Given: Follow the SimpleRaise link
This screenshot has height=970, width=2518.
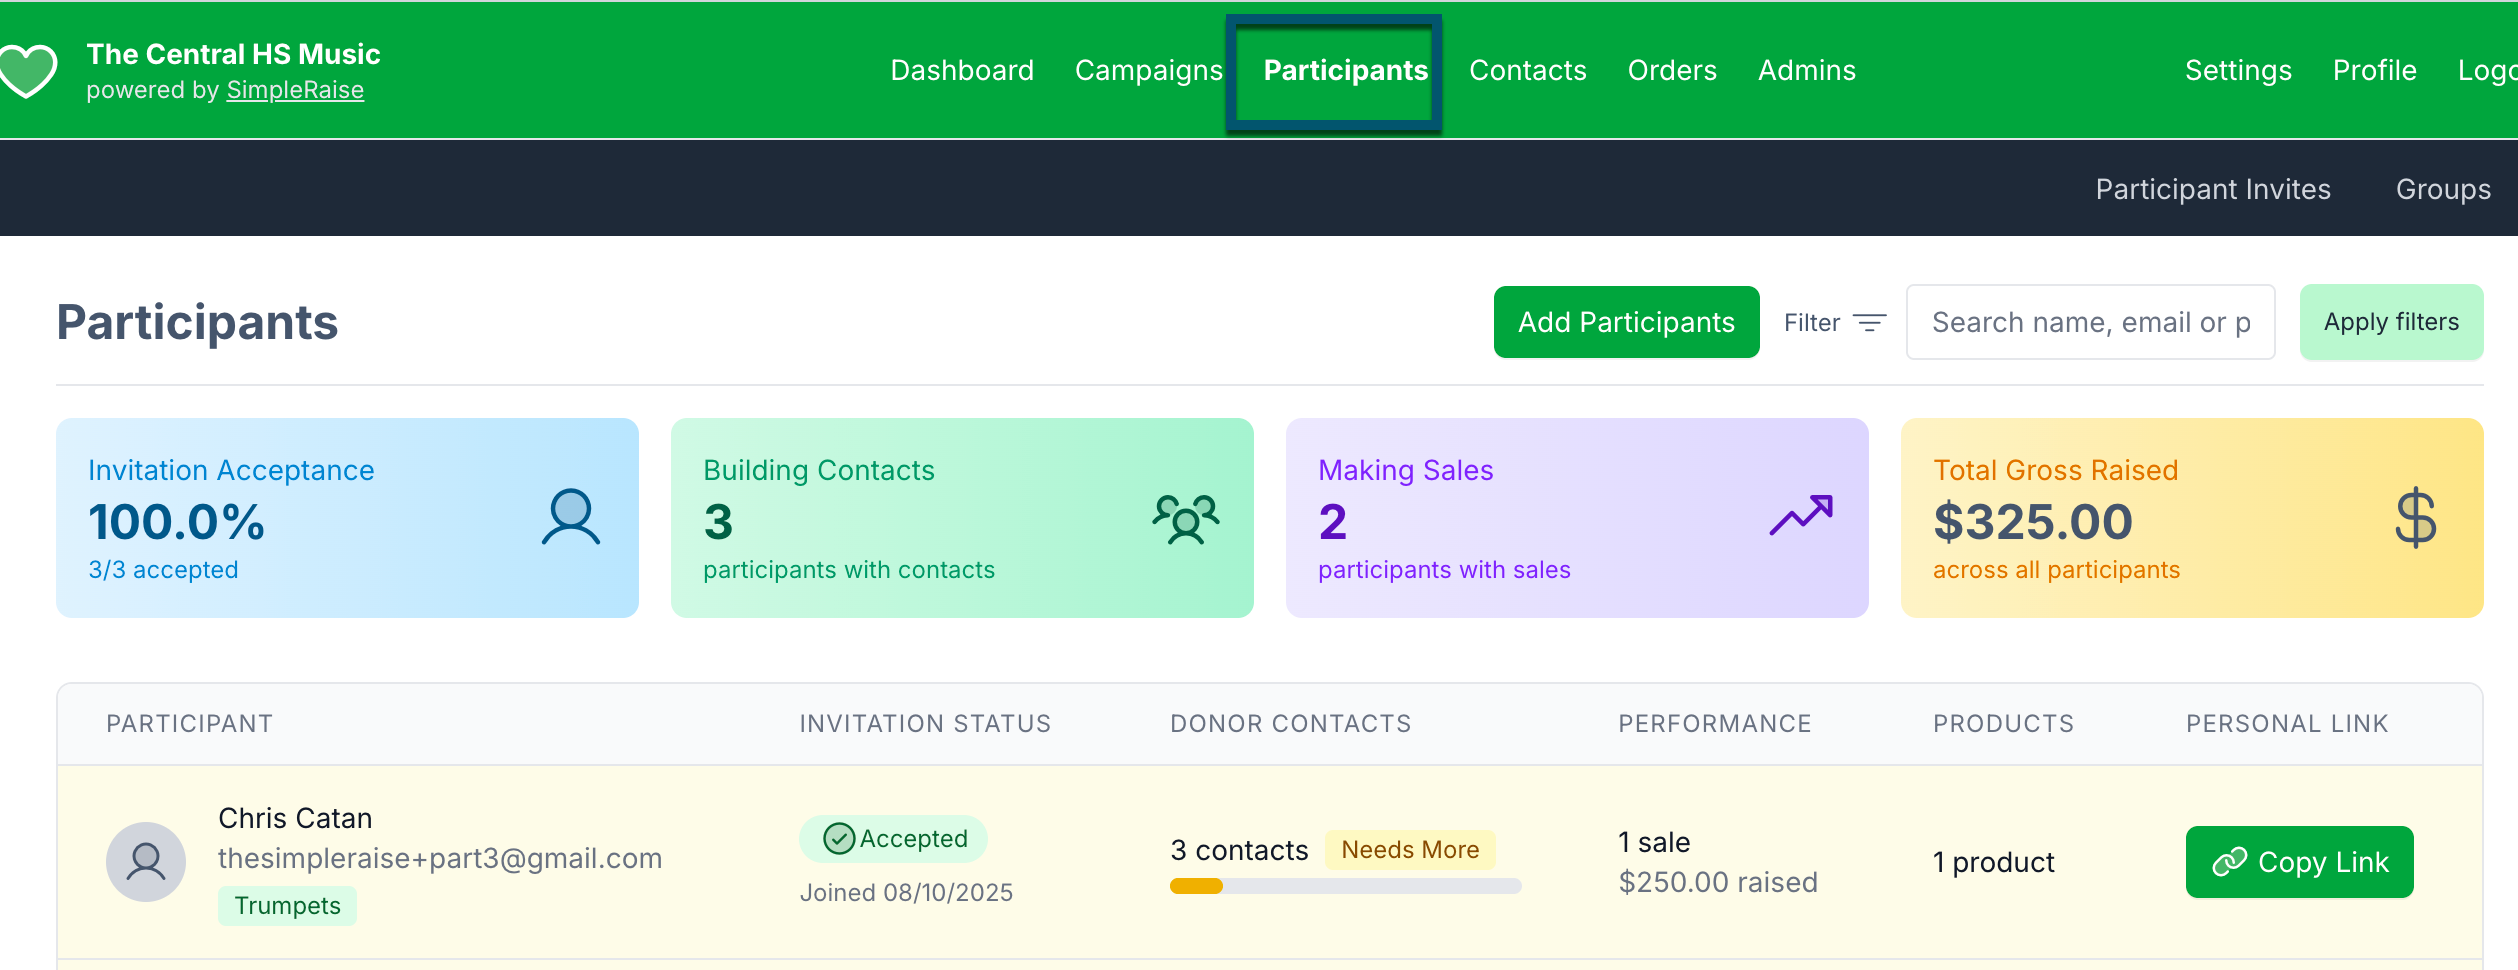Looking at the screenshot, I should (x=295, y=90).
